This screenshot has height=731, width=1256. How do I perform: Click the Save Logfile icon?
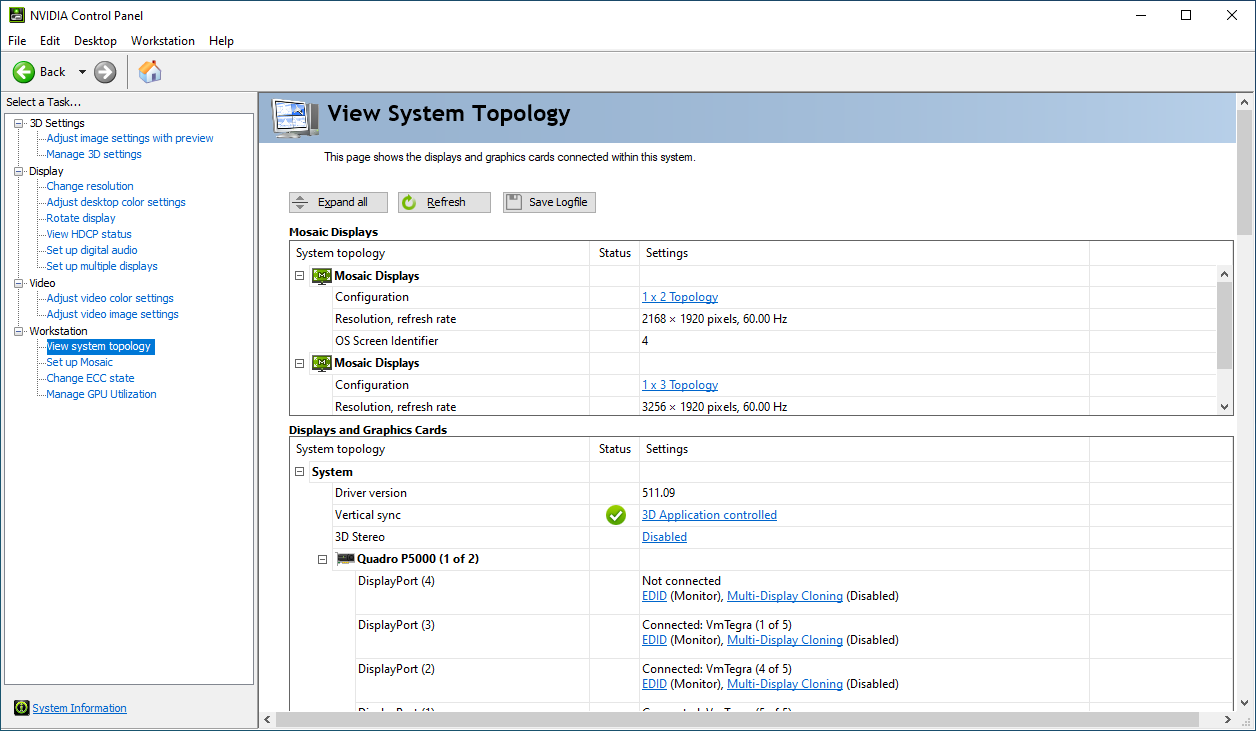[x=514, y=202]
